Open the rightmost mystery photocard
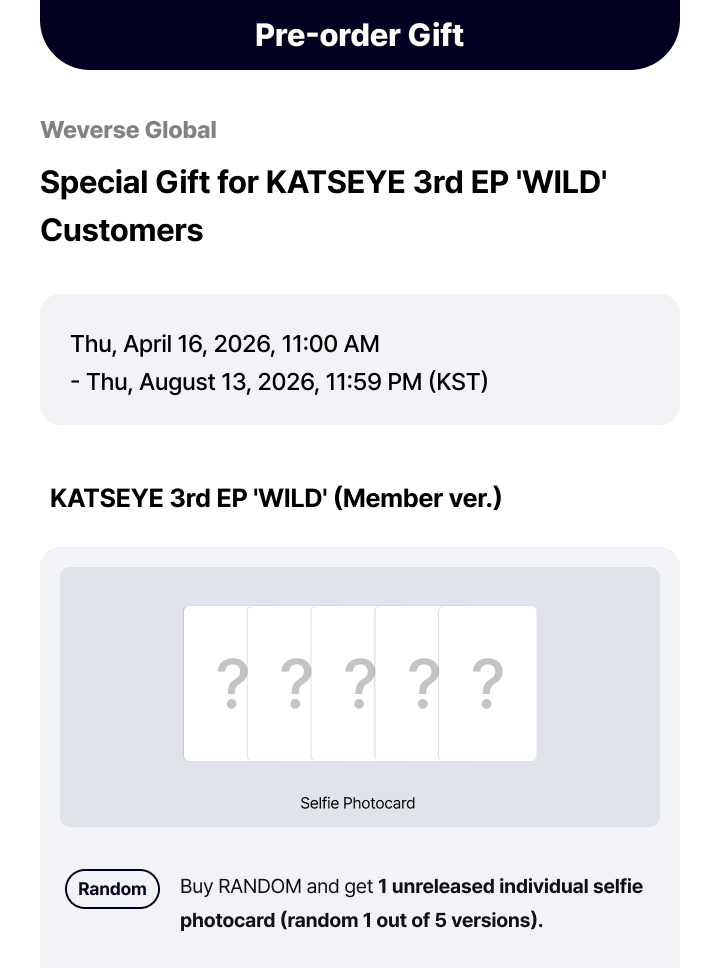The image size is (720, 968). tap(488, 683)
